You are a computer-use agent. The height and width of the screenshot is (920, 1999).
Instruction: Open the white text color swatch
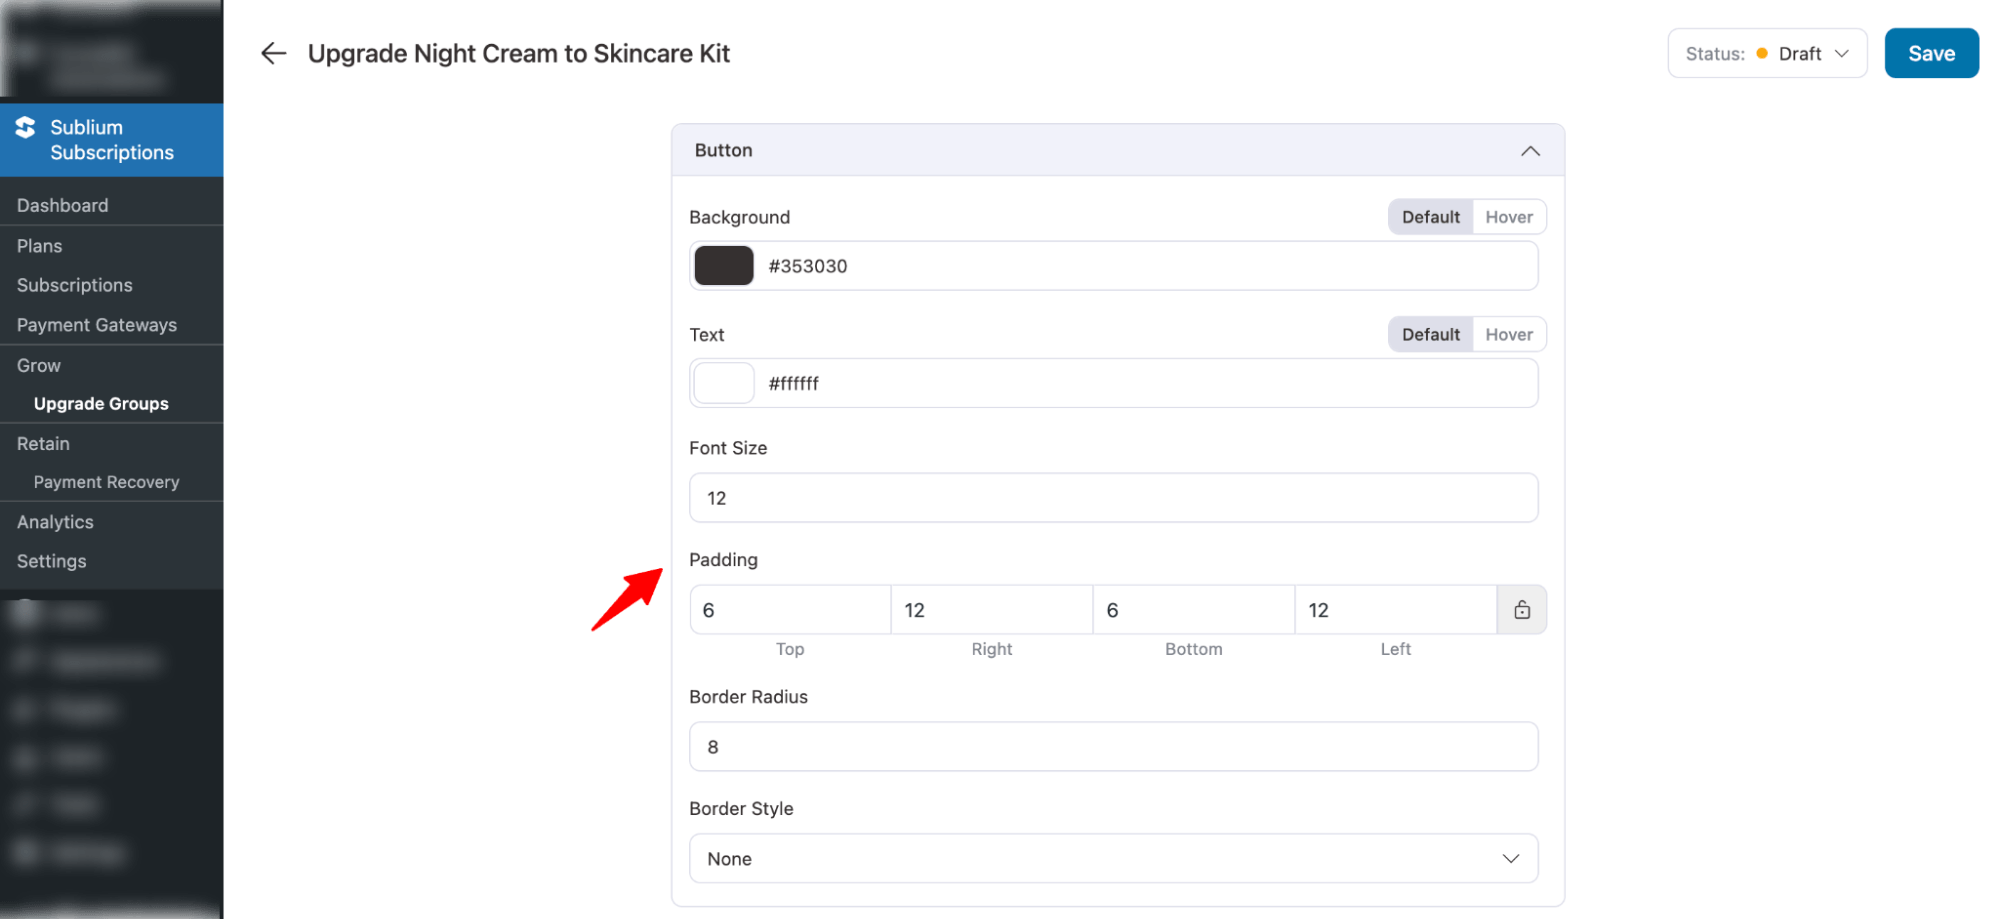coord(724,384)
